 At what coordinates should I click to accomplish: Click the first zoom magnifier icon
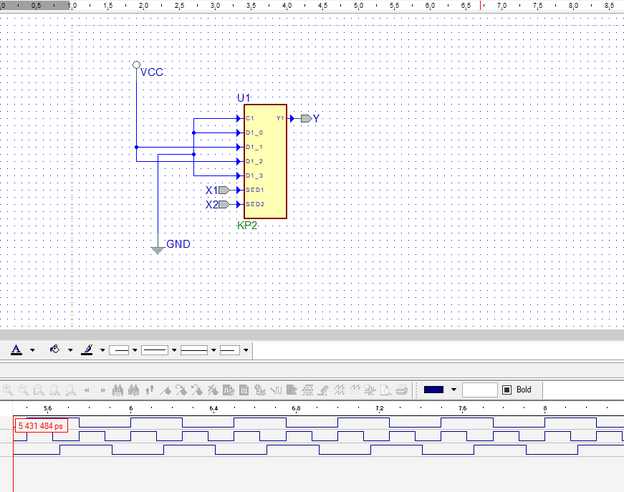click(8, 389)
